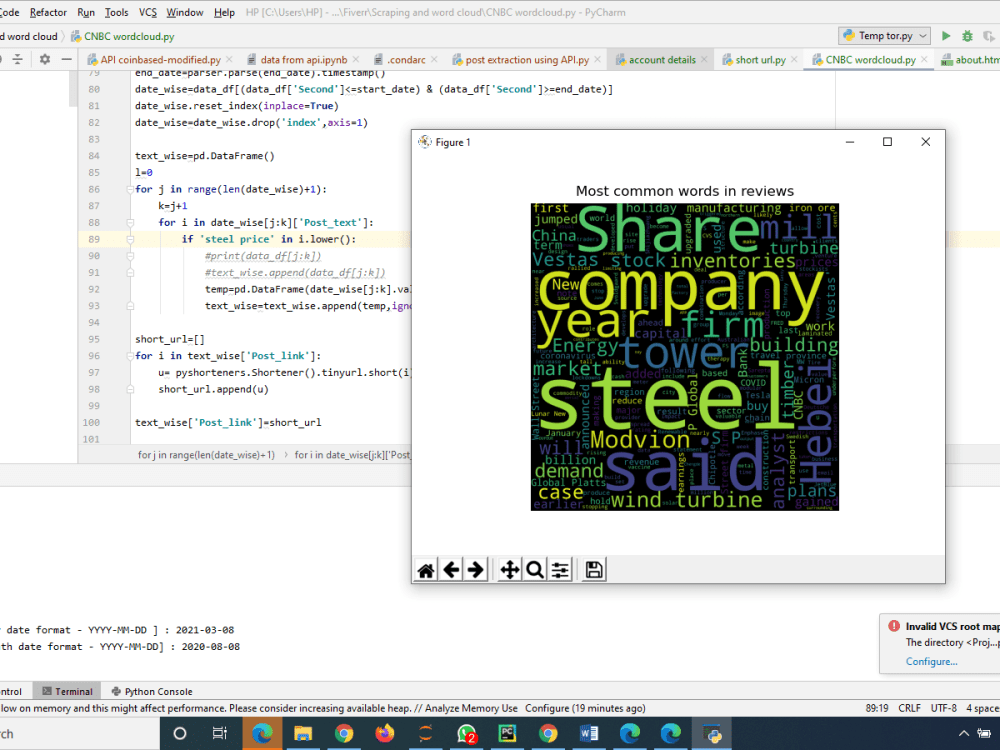The width and height of the screenshot is (1000, 750).
Task: Click fold marker at line 90
Action: (130, 256)
